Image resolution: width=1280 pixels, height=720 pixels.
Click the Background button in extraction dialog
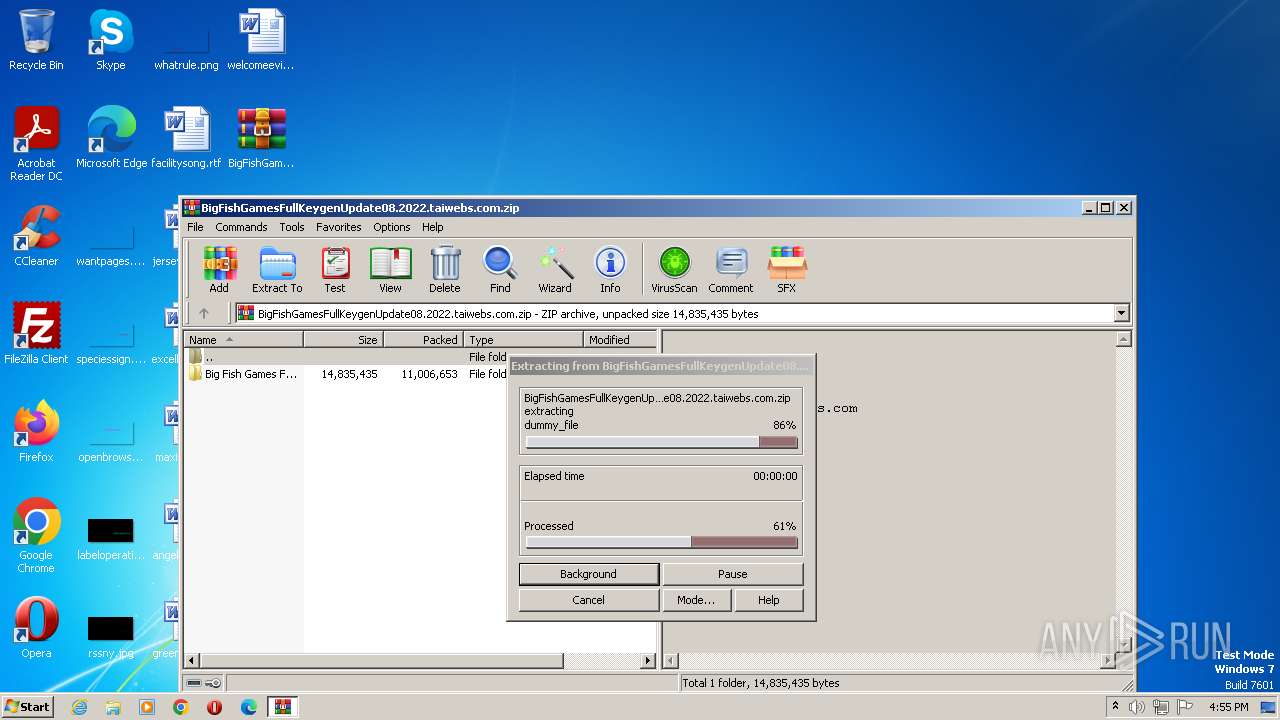[588, 574]
